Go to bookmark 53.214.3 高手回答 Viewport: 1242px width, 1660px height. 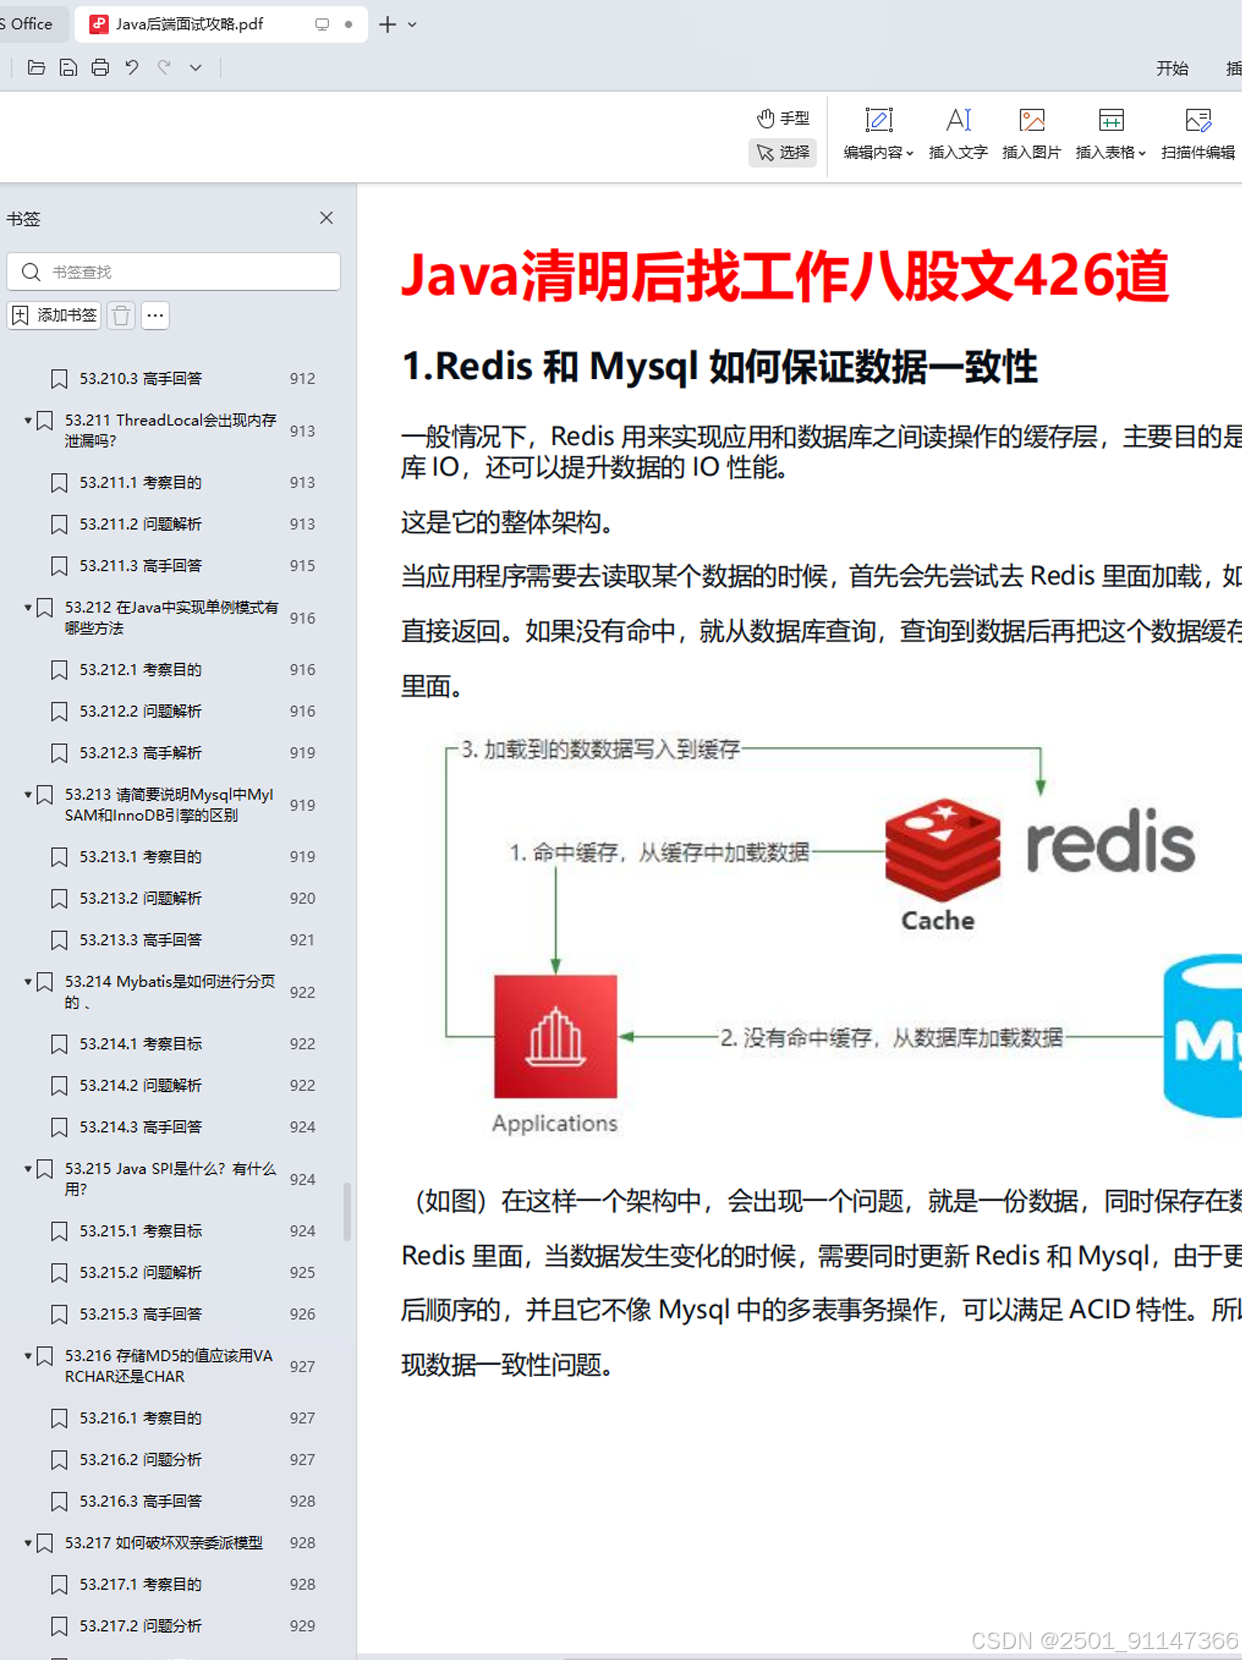point(141,1127)
